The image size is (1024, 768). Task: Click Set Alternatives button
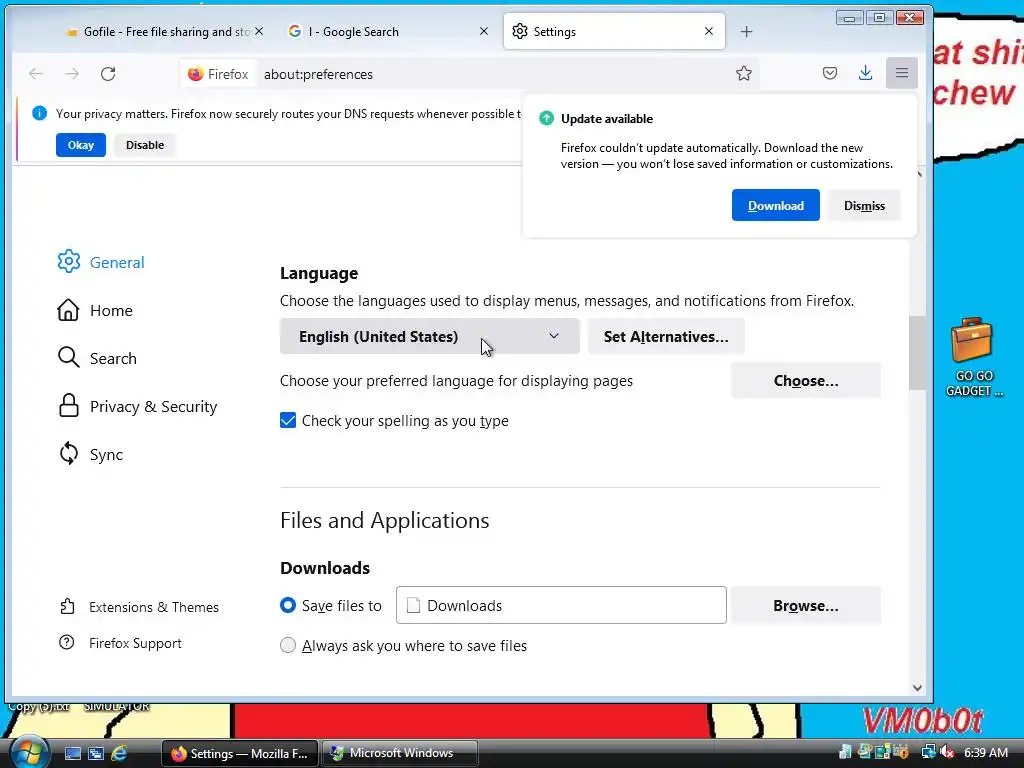click(665, 336)
